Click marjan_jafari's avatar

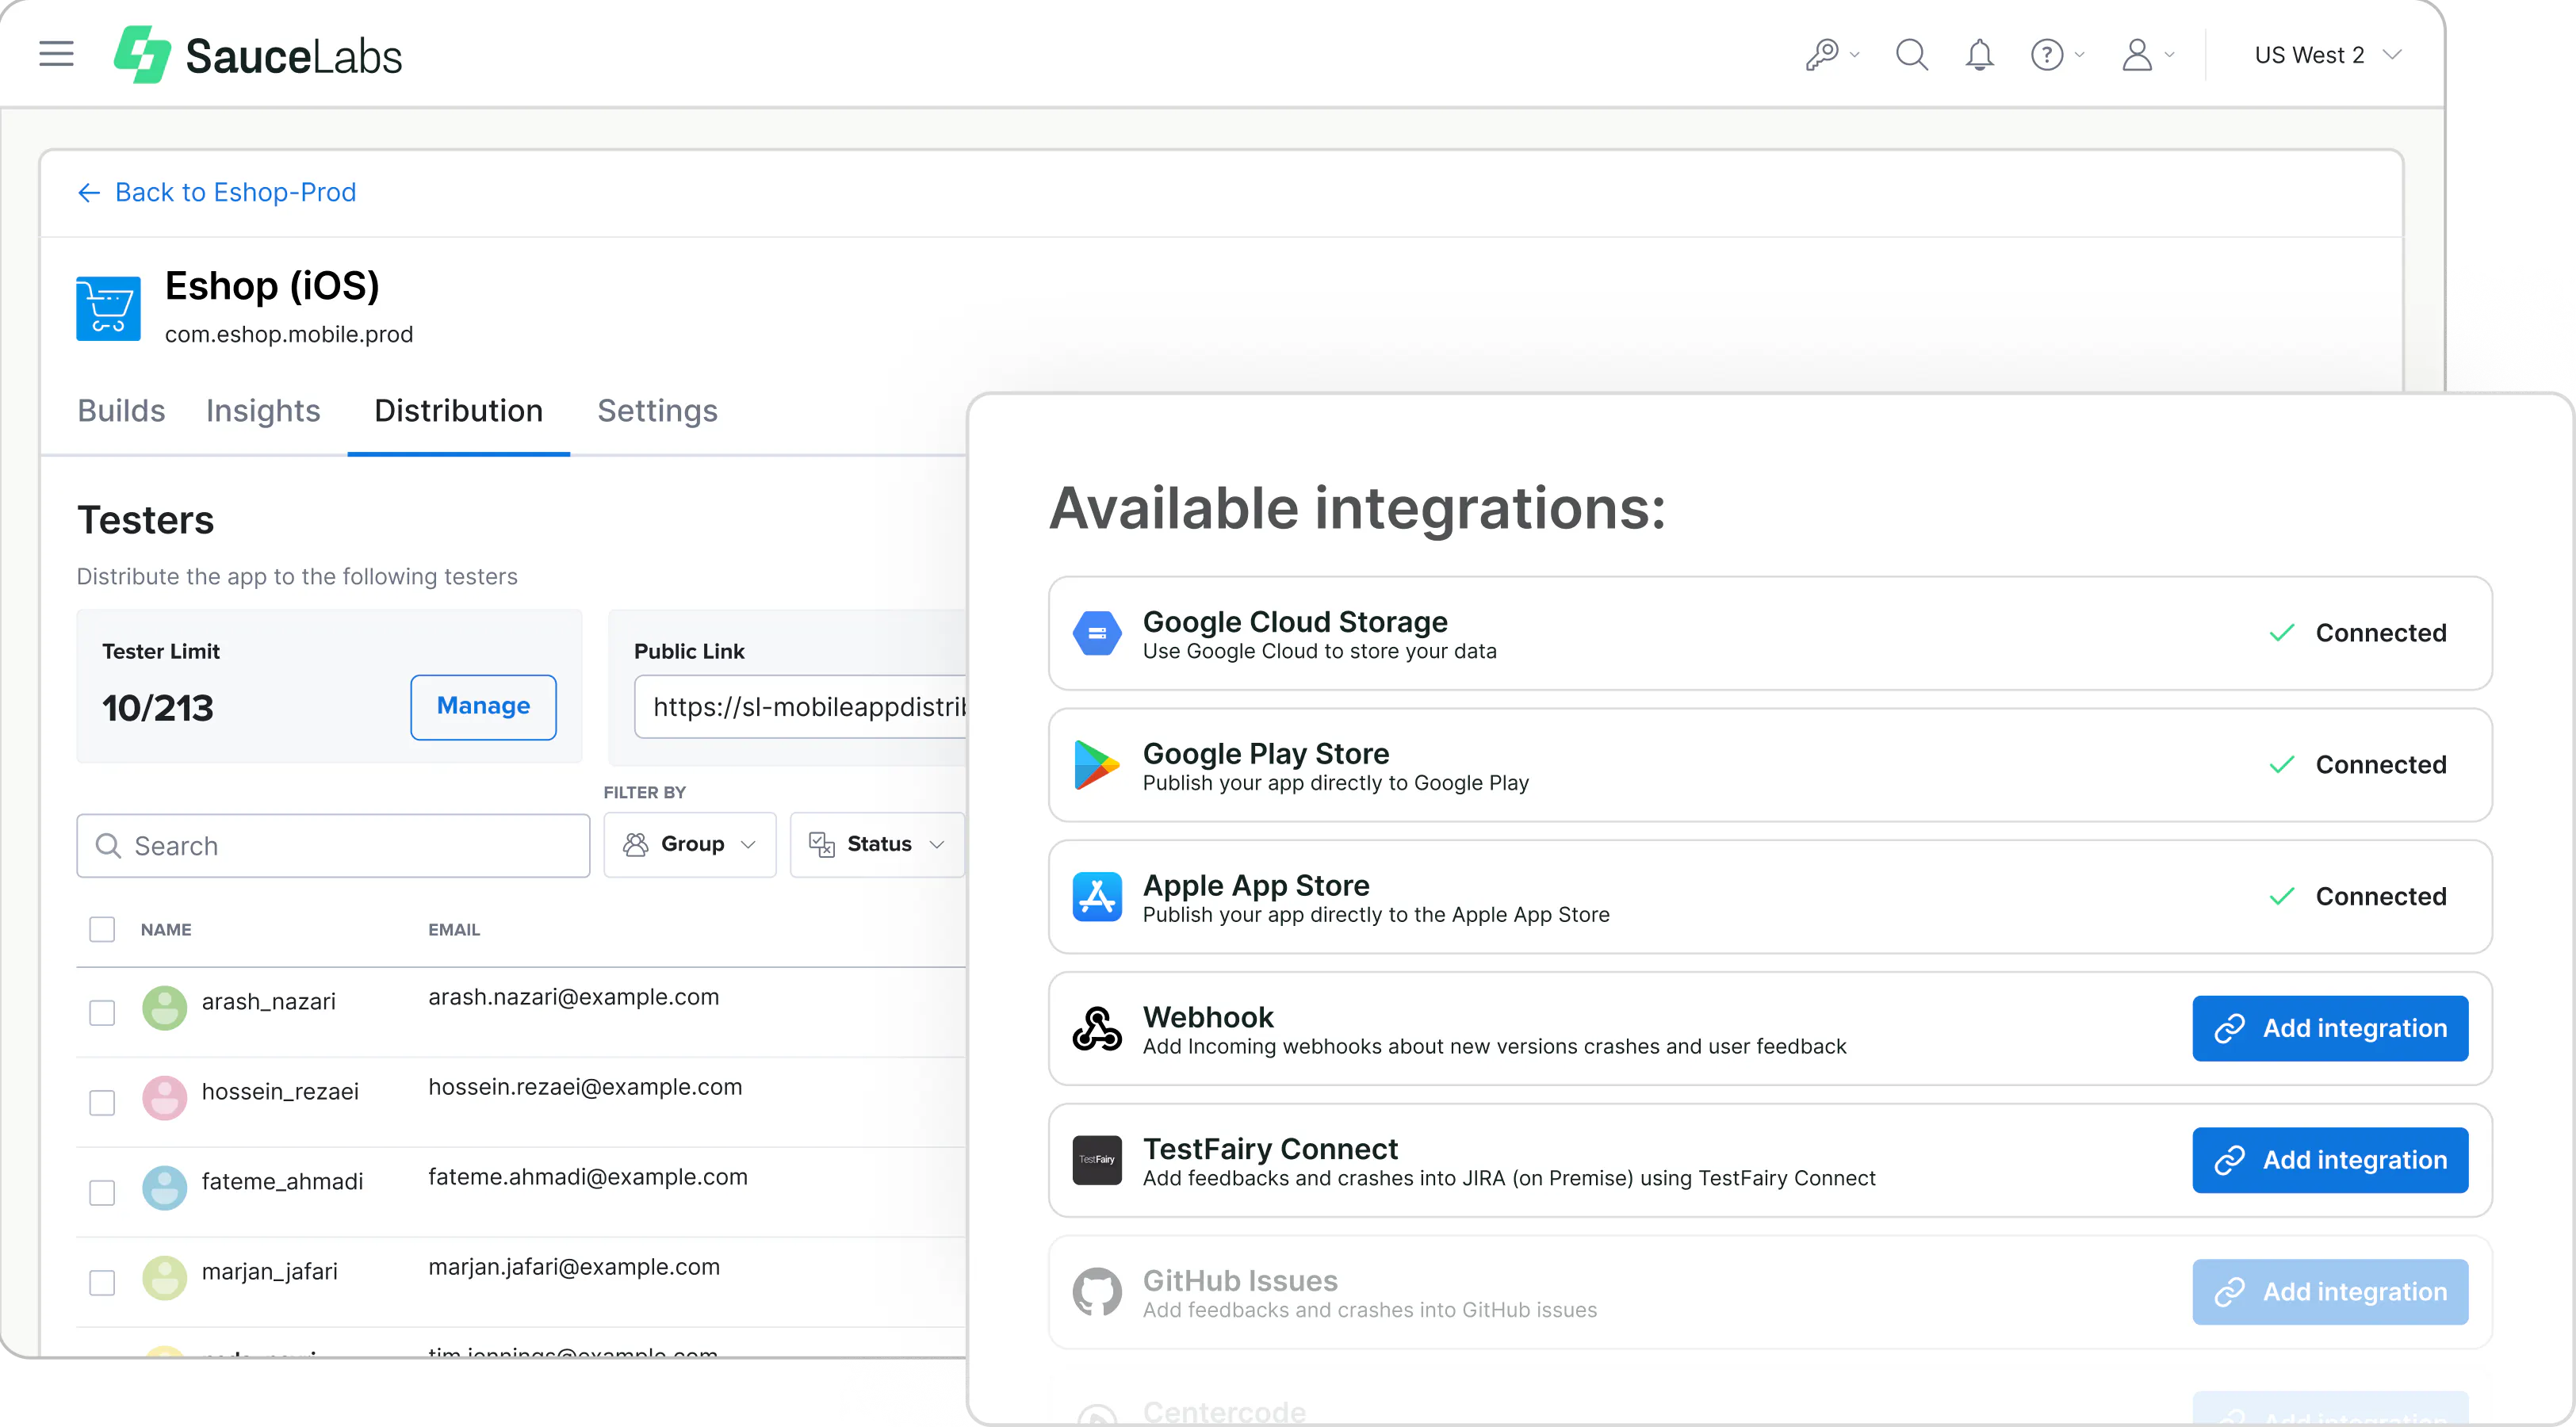pyautogui.click(x=165, y=1278)
